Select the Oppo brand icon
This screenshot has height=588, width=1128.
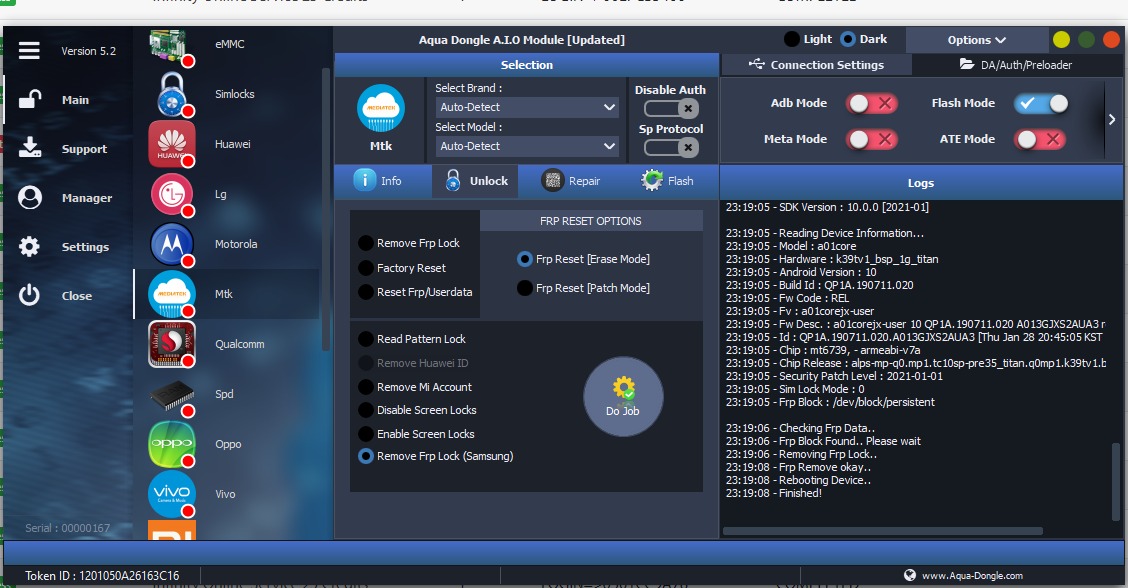point(171,444)
